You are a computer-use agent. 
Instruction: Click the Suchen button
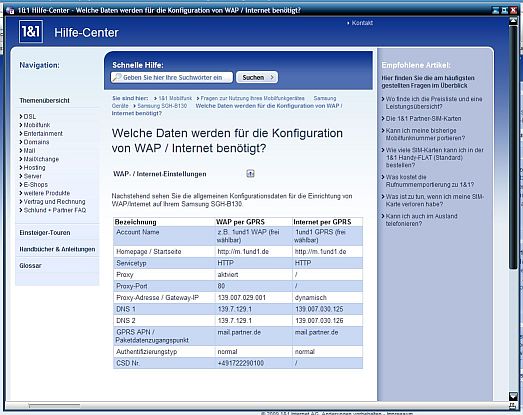256,77
